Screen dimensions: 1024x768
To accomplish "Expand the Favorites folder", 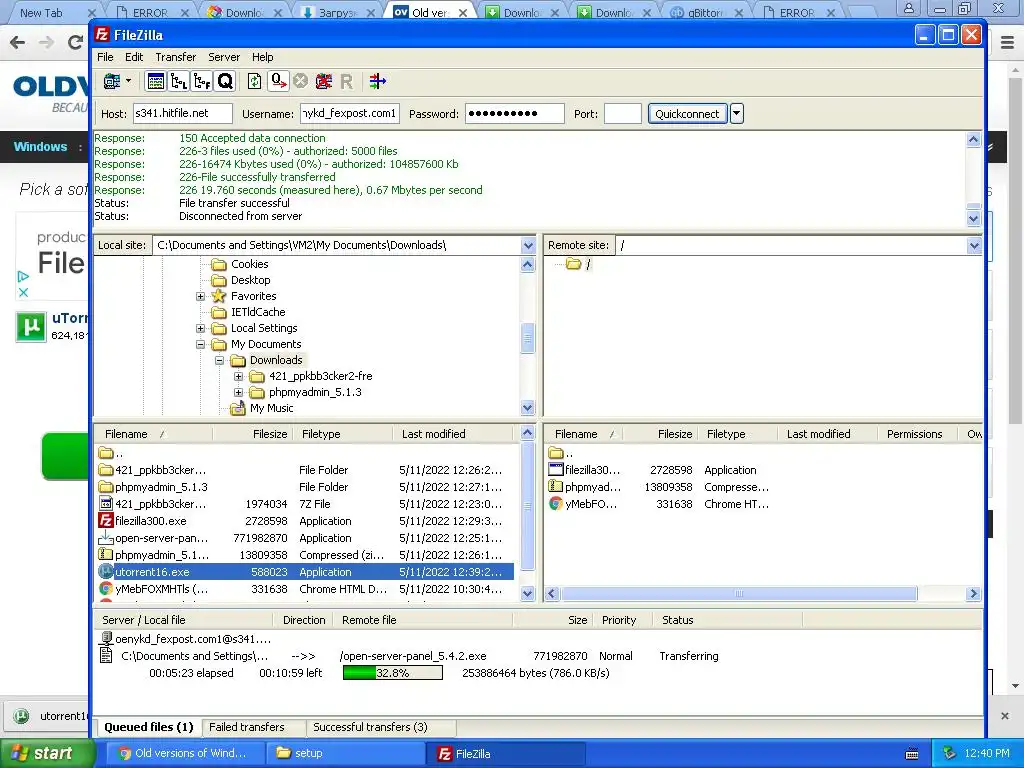I will click(x=200, y=296).
